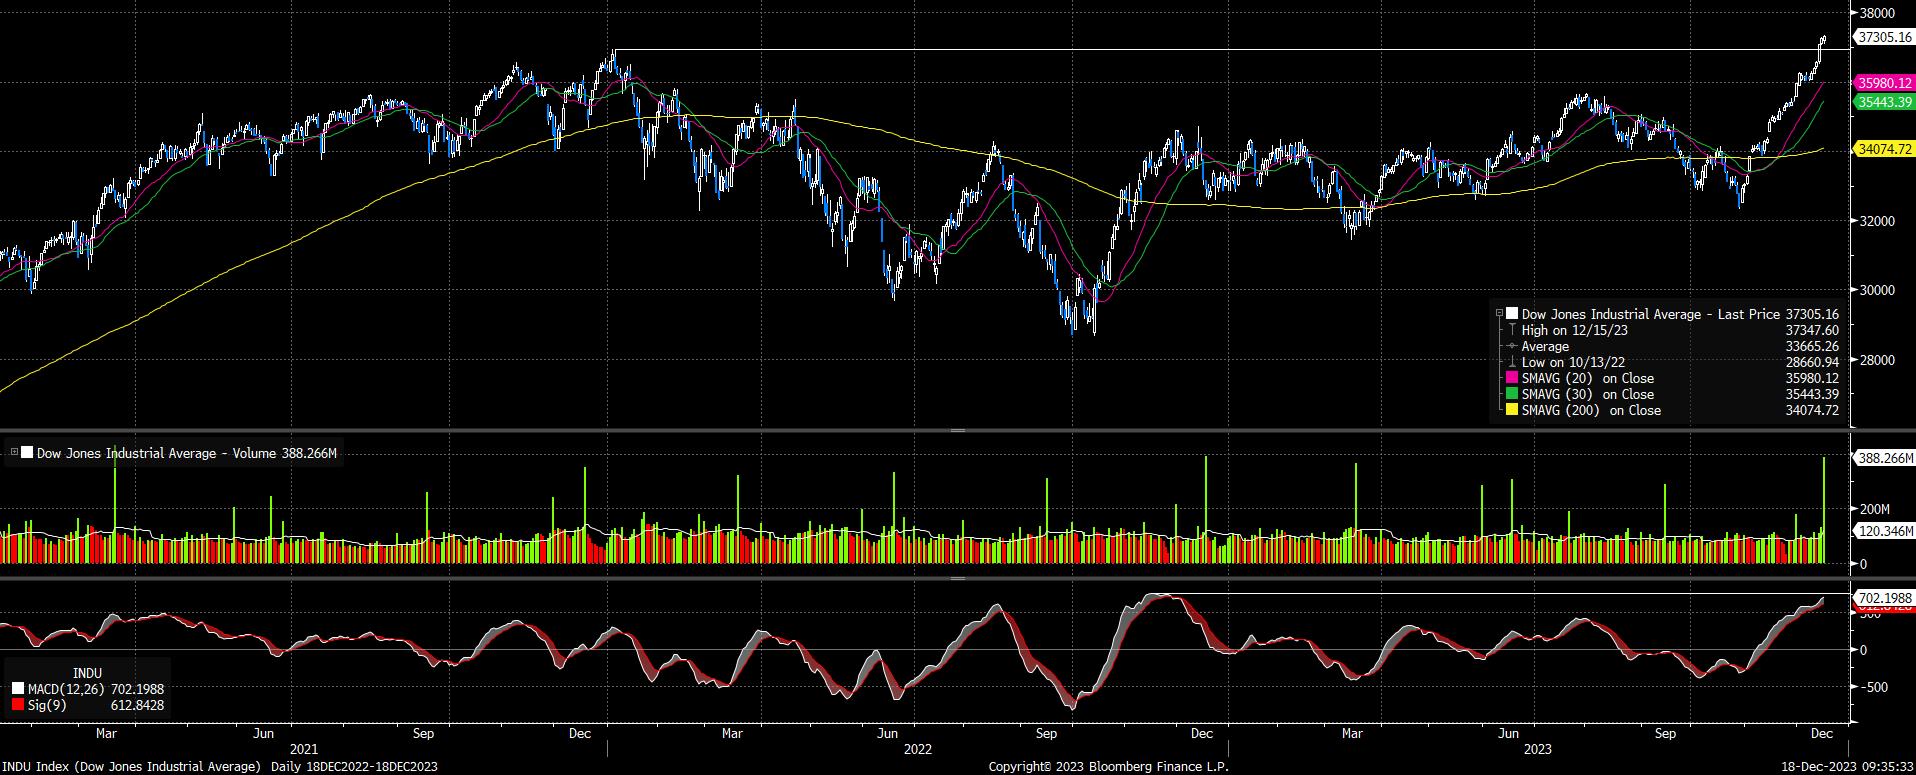Click the -500 MACD axis label
Image resolution: width=1916 pixels, height=775 pixels.
coord(1875,687)
